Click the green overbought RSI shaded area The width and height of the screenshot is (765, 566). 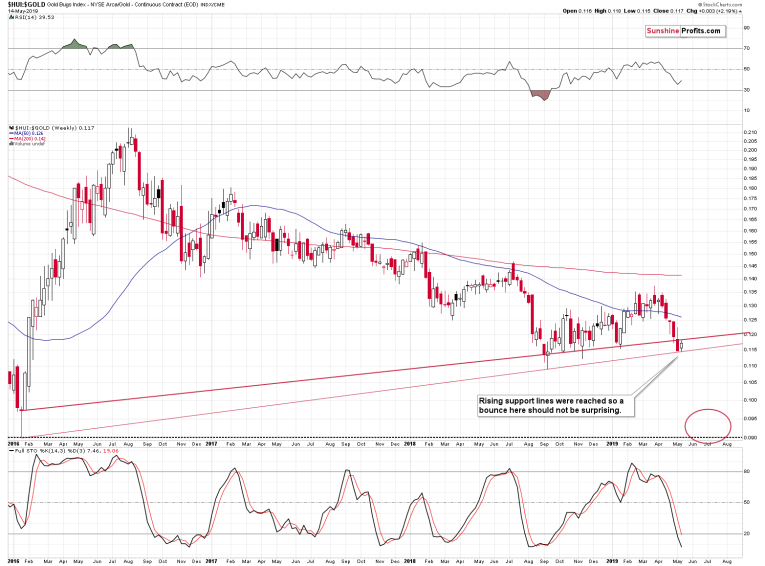(x=76, y=45)
